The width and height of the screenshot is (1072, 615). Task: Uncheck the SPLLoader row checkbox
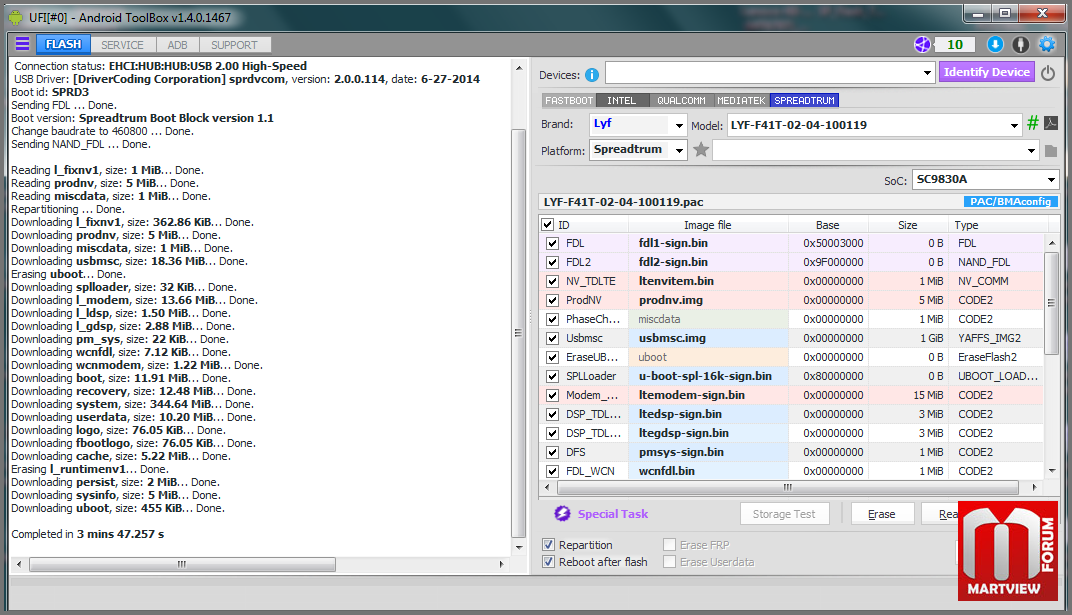coord(552,377)
